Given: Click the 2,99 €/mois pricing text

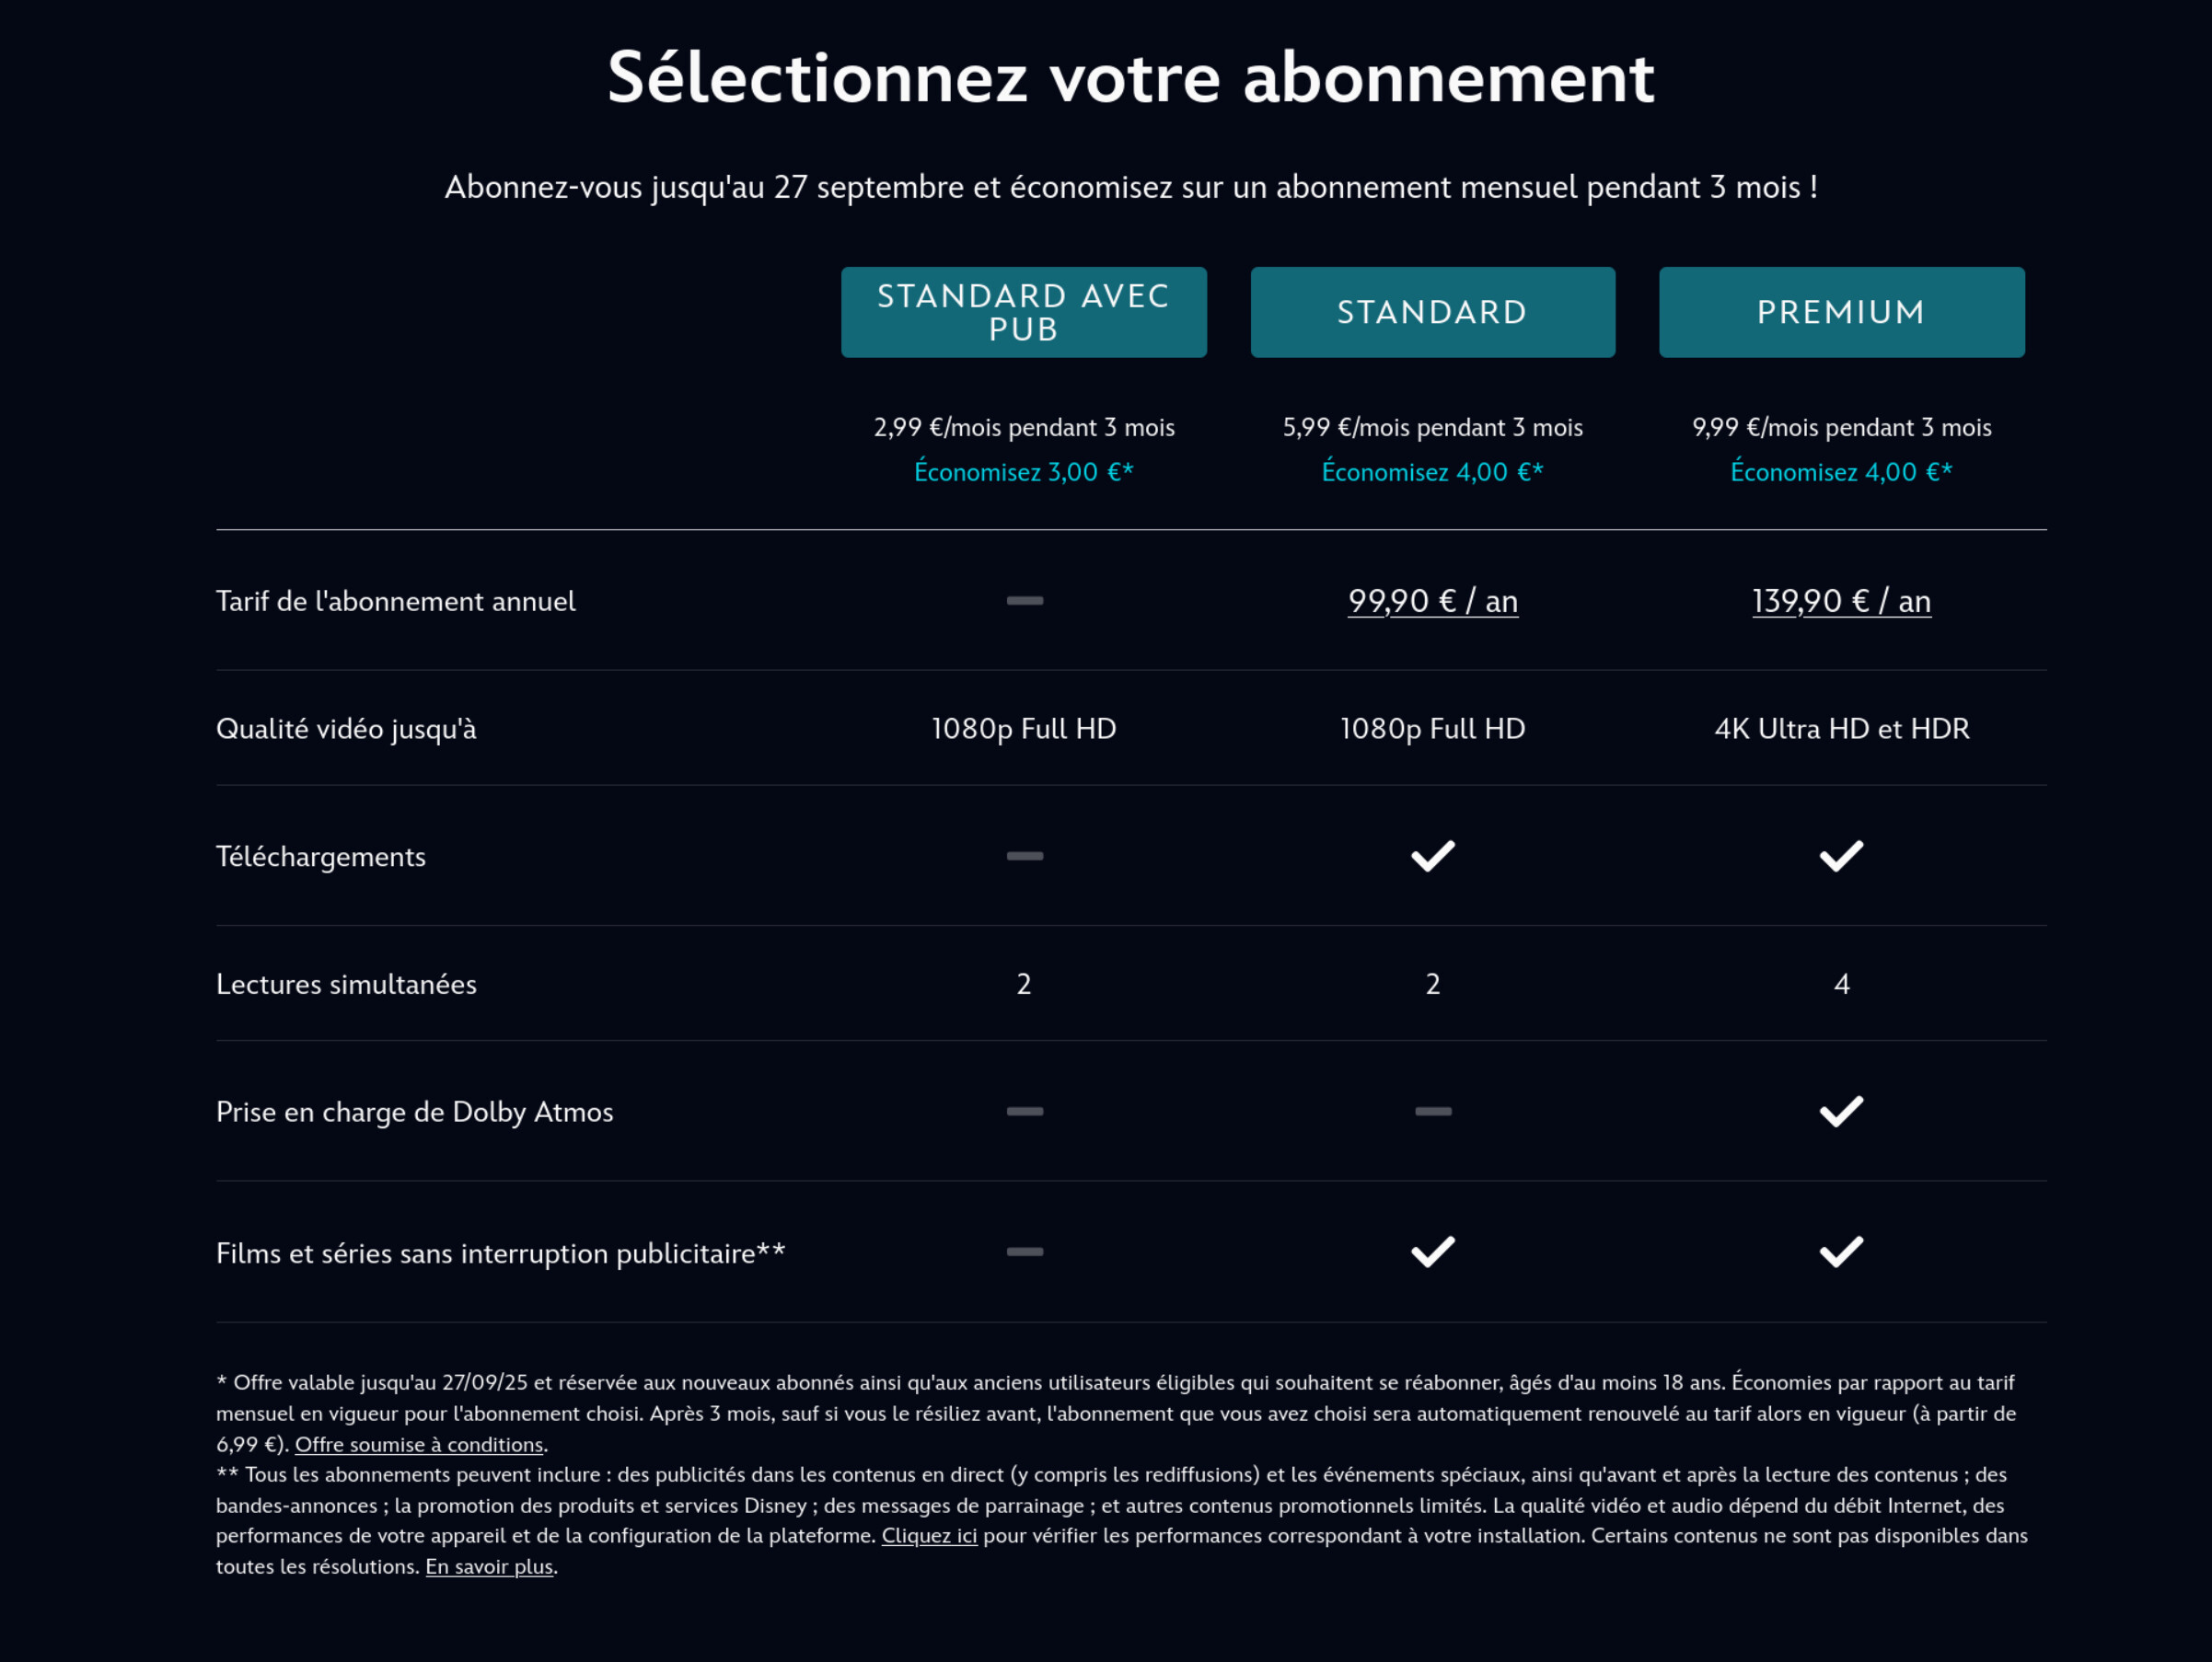Looking at the screenshot, I should tap(1023, 426).
